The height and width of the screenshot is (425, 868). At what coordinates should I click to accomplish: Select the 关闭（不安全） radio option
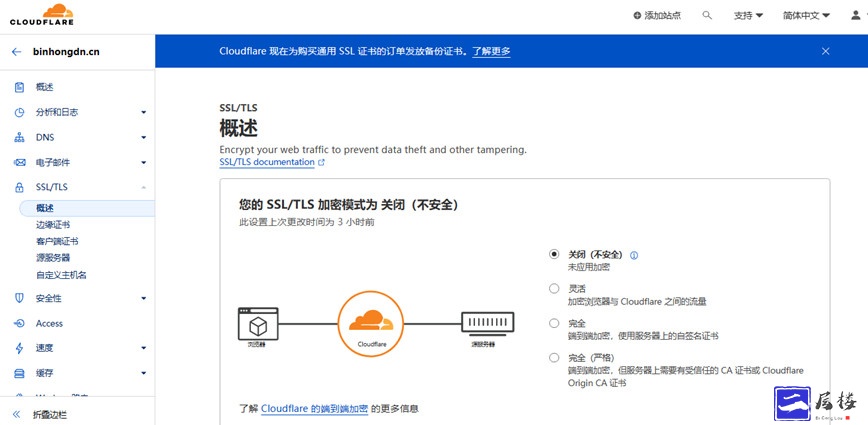click(554, 254)
